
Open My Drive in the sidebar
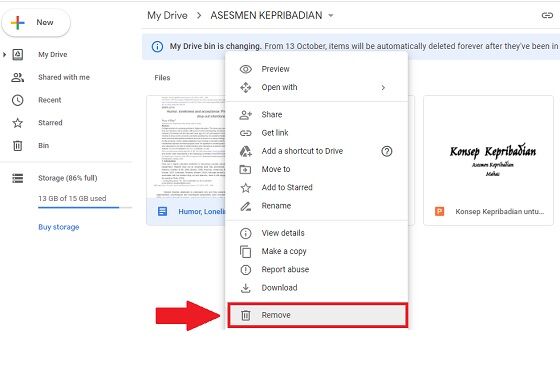click(52, 55)
